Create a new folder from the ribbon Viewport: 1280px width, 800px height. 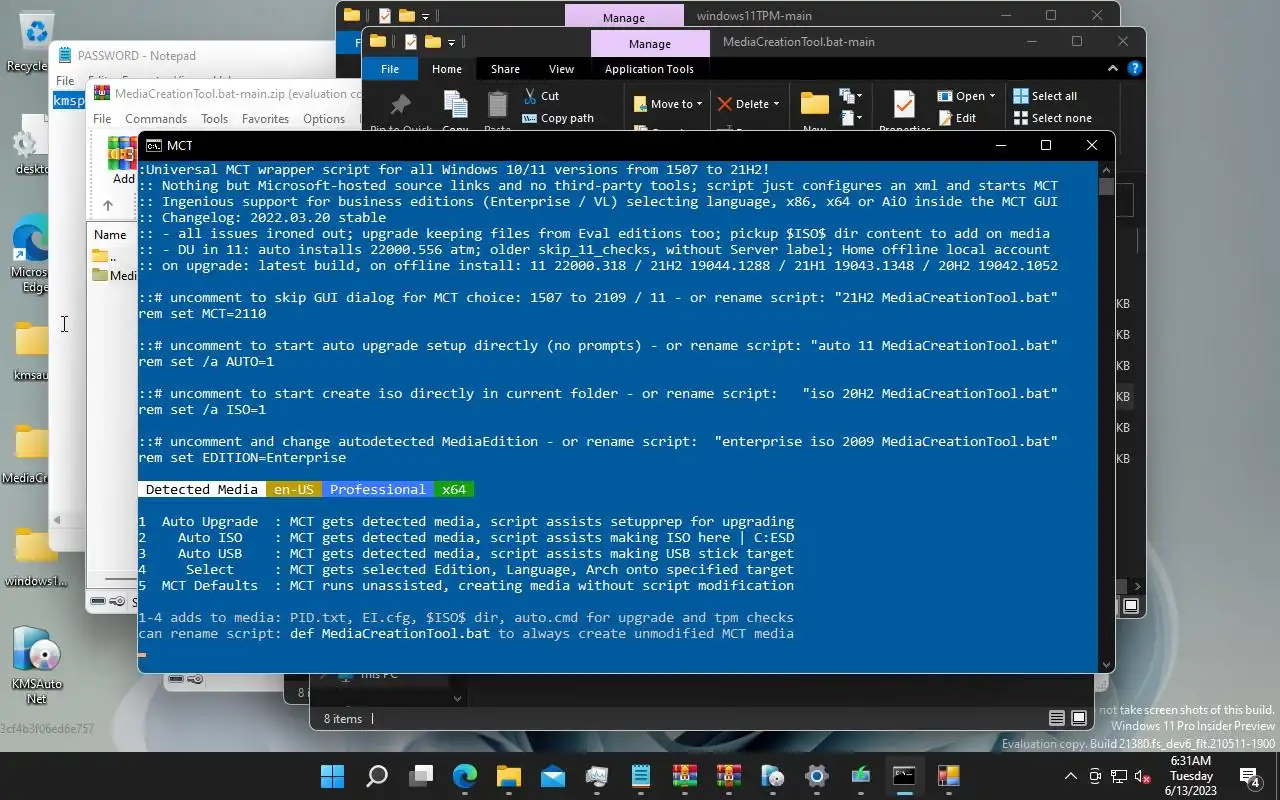pos(815,105)
